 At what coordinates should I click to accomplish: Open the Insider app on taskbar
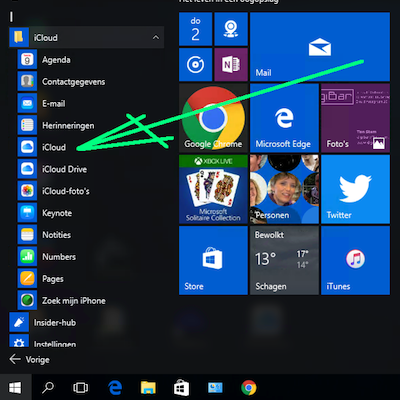215,388
